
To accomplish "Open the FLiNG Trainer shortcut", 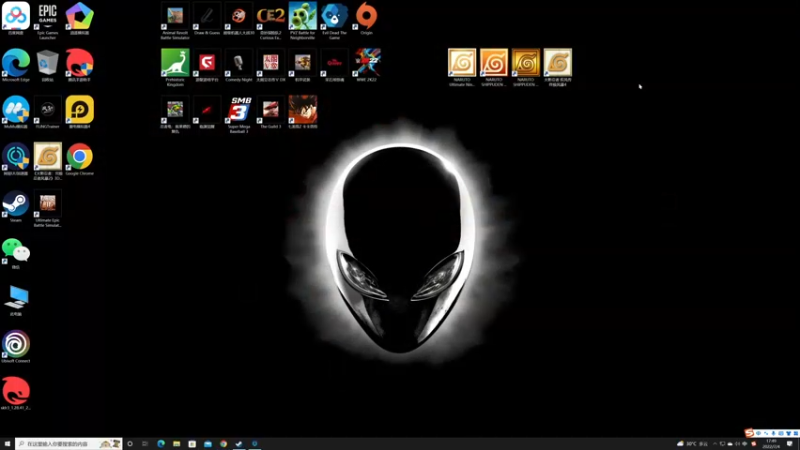I will pos(47,113).
